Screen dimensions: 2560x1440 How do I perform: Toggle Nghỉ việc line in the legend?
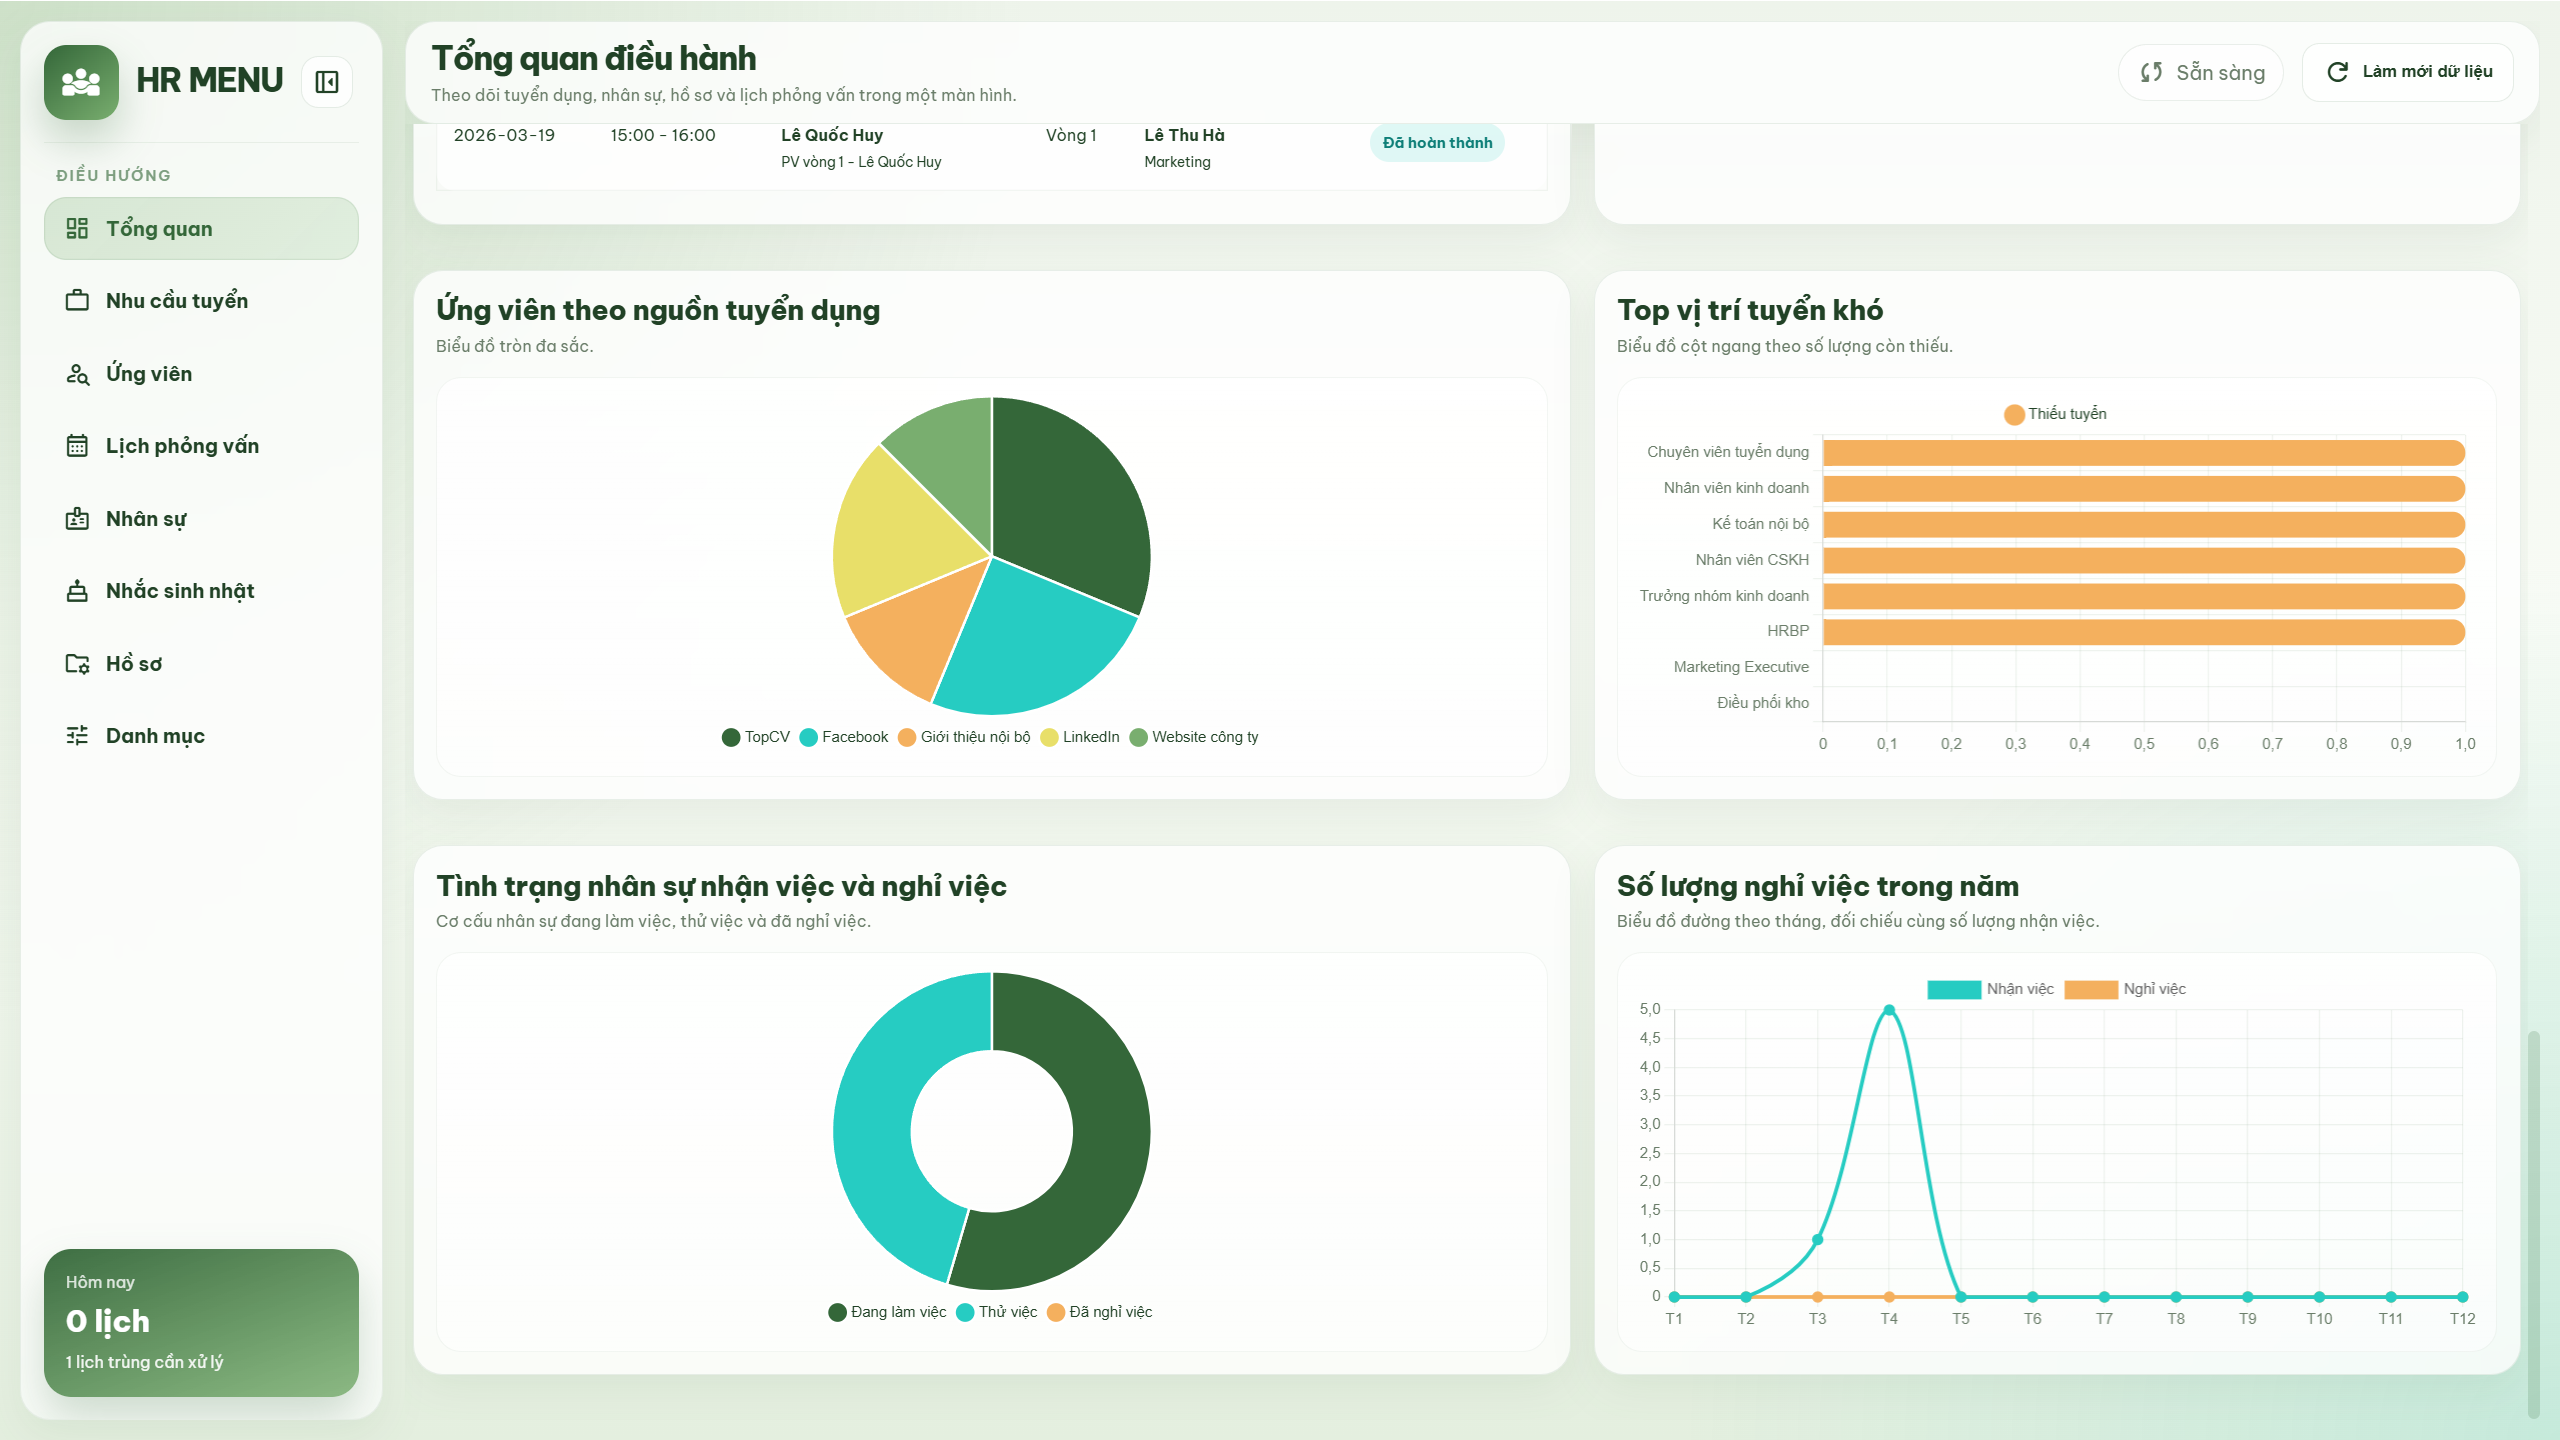tap(2124, 989)
